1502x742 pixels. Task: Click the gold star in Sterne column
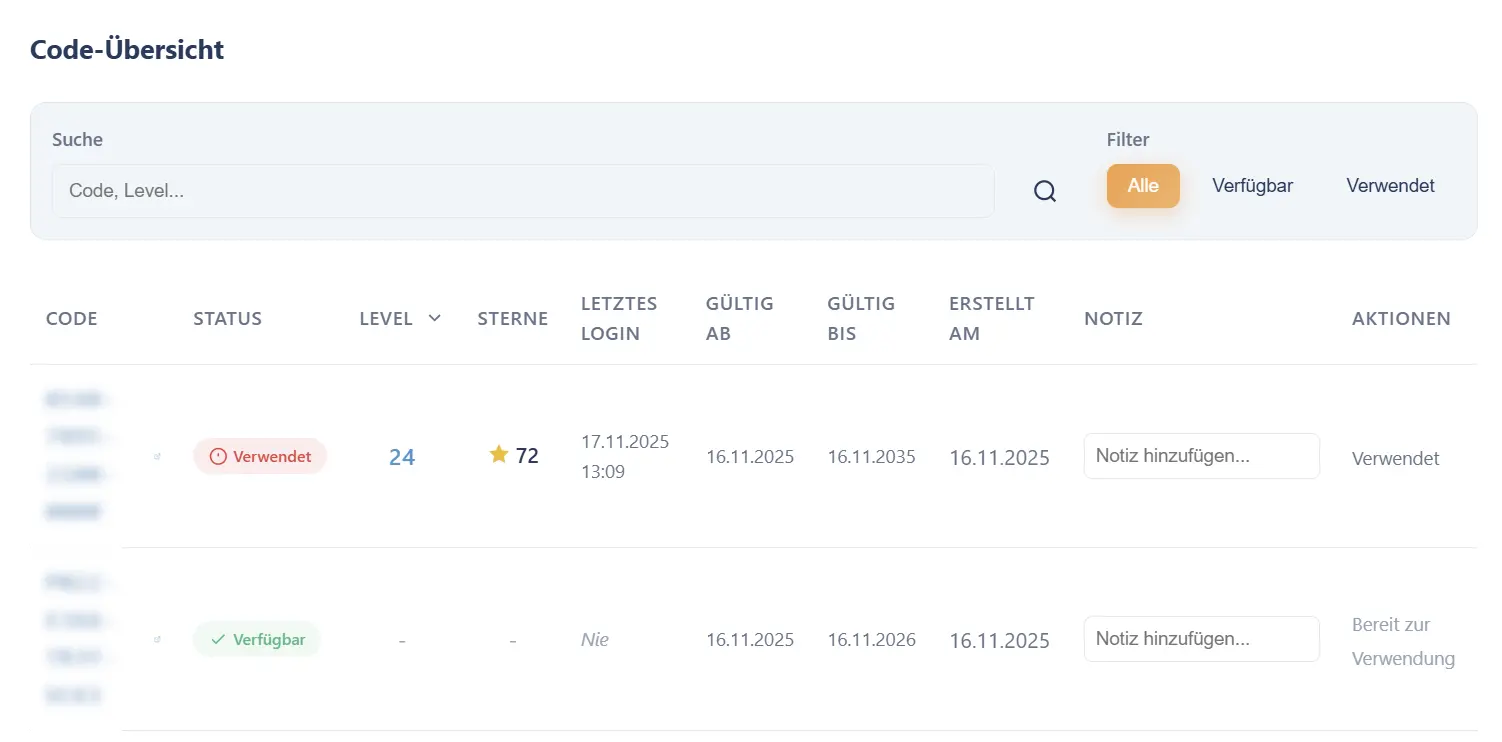coord(499,455)
